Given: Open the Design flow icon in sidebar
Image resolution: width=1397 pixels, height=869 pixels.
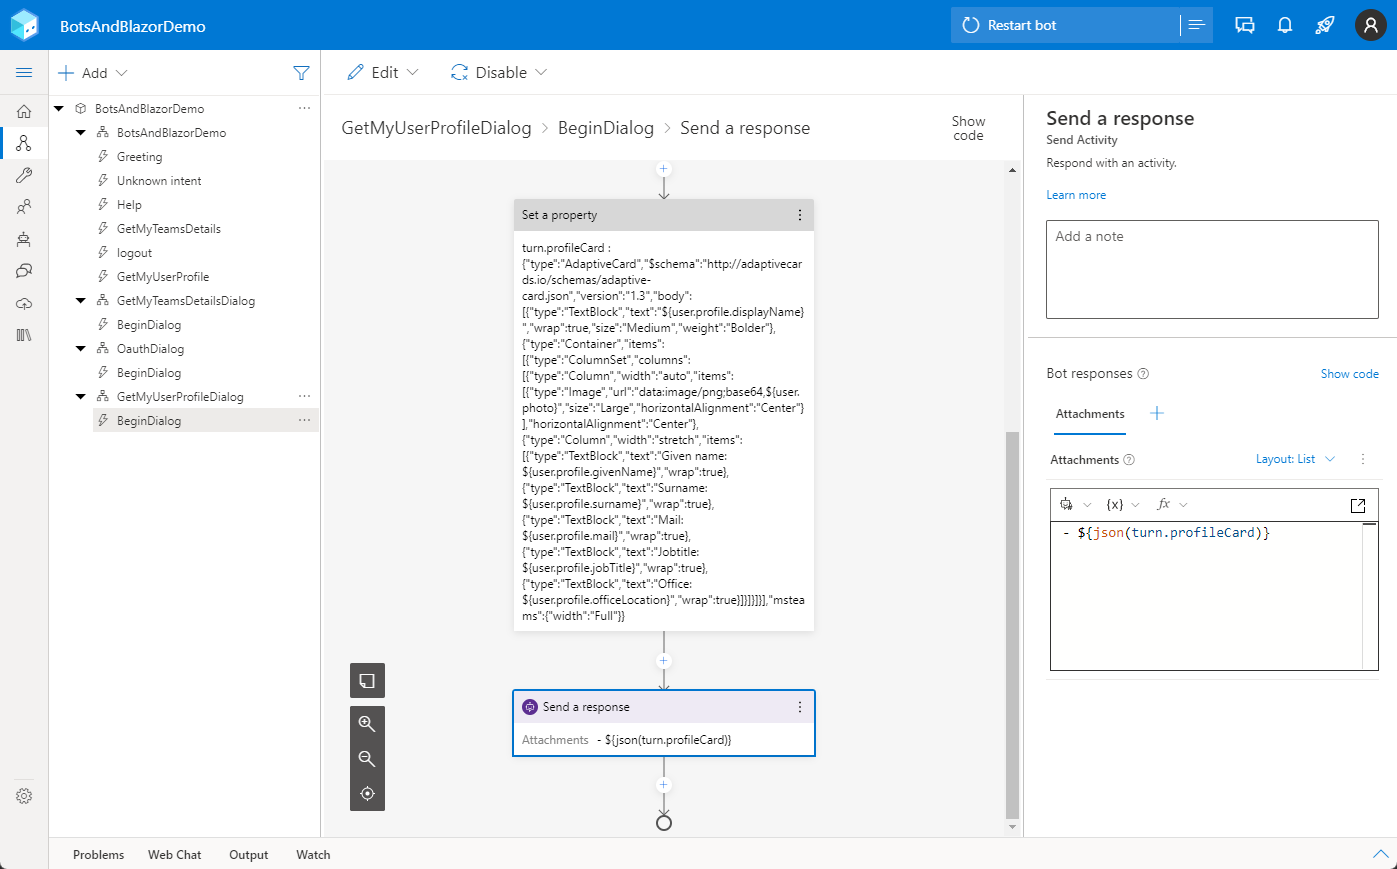Looking at the screenshot, I should (24, 143).
